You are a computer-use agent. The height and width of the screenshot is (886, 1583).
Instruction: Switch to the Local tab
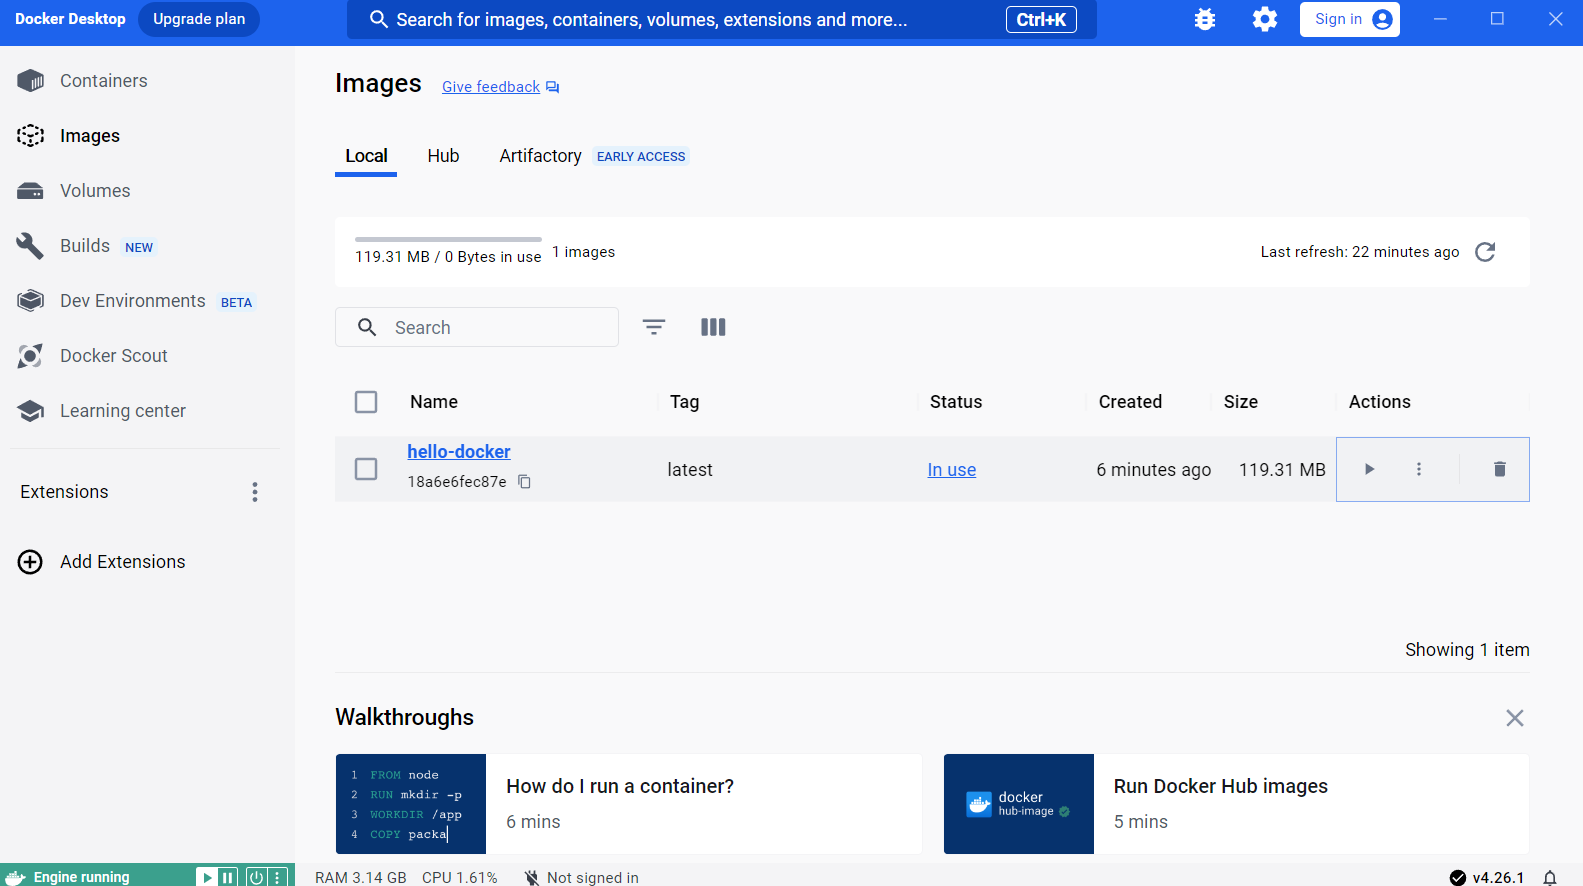click(x=366, y=156)
